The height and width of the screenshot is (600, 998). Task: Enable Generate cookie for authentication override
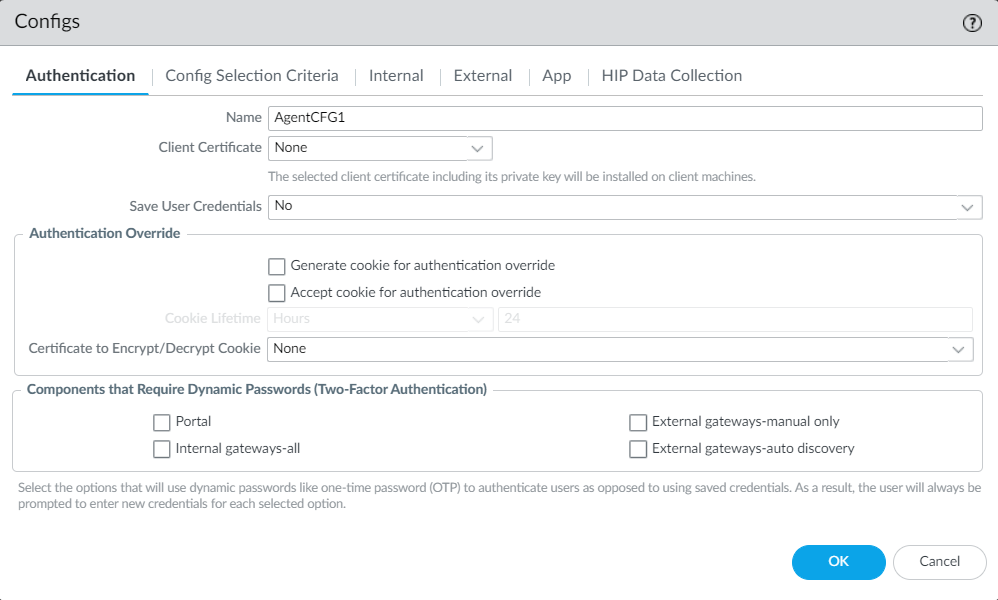click(277, 266)
